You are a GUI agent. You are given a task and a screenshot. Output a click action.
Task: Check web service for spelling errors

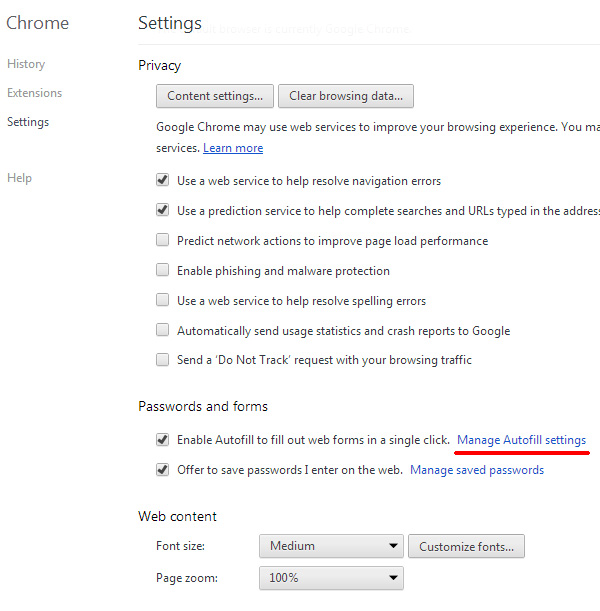coord(162,300)
